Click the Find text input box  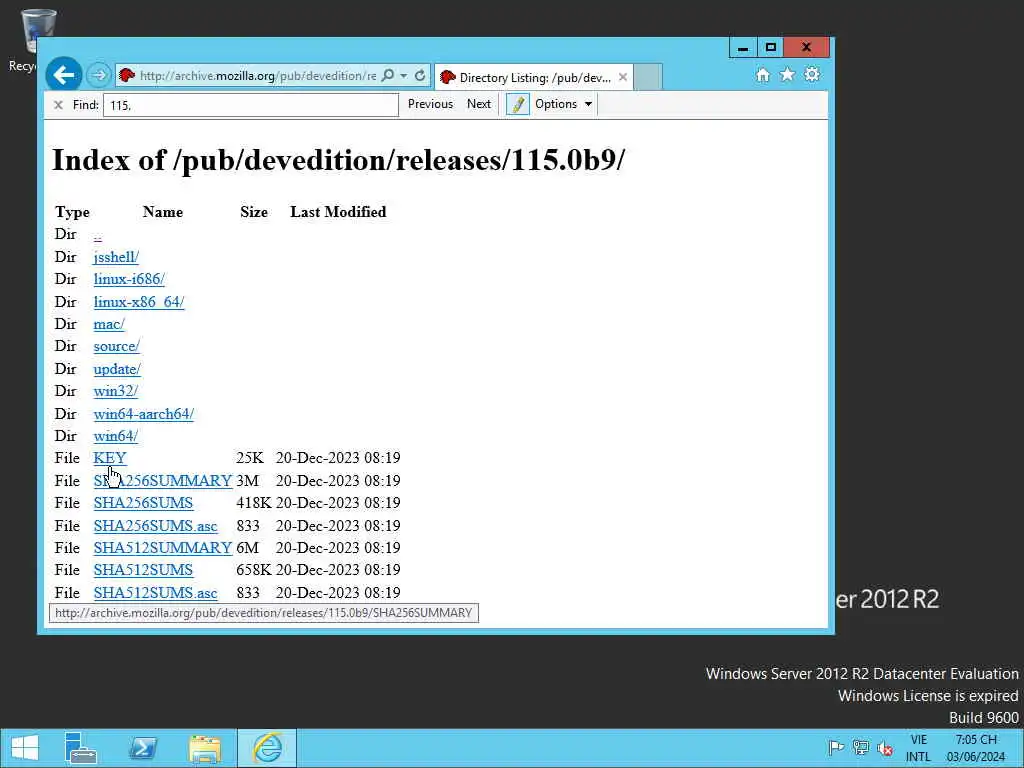pos(251,104)
